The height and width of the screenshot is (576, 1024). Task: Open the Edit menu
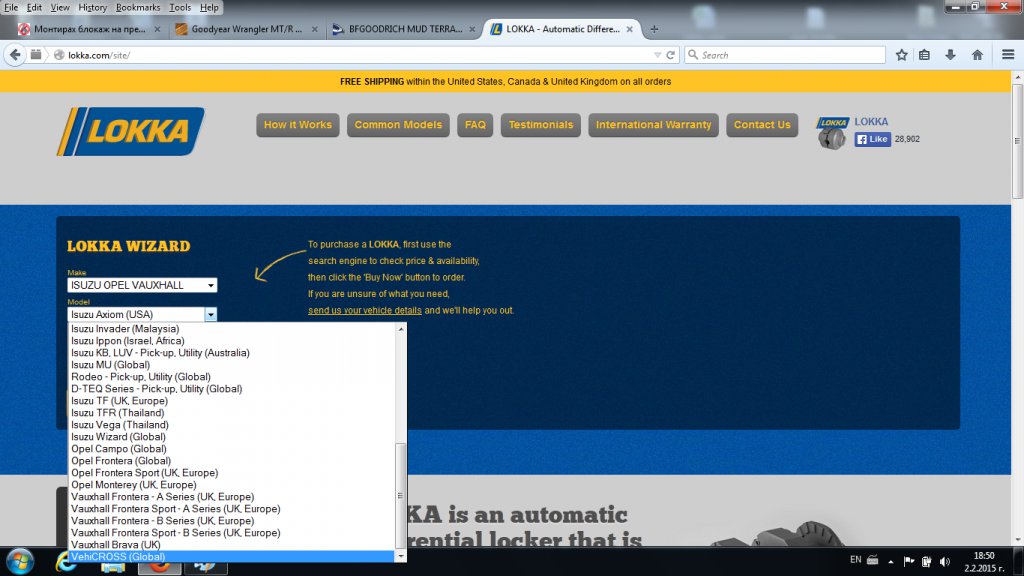click(34, 8)
